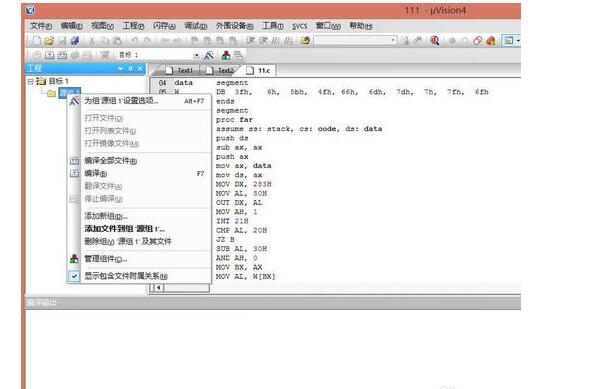This screenshot has width=613, height=389.
Task: Click the editor horizontal scrollbar left arrow
Action: click(159, 288)
